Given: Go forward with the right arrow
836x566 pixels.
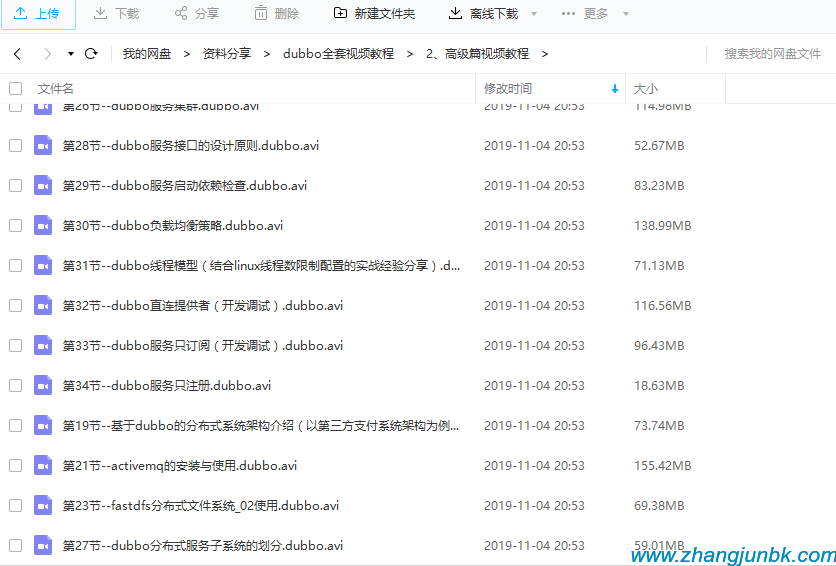Looking at the screenshot, I should click(47, 54).
